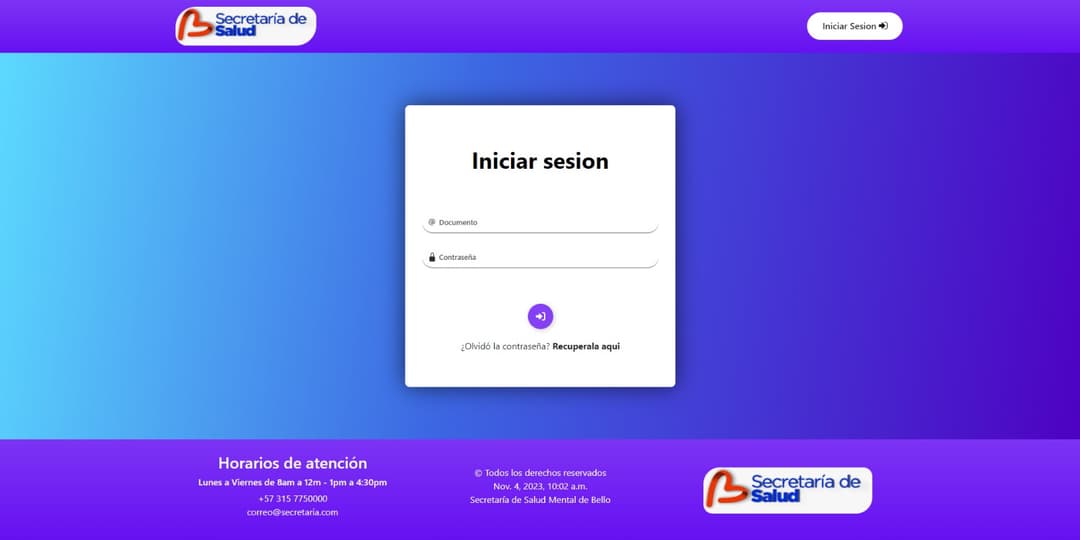Click the phone number +57 315 7750000

292,498
